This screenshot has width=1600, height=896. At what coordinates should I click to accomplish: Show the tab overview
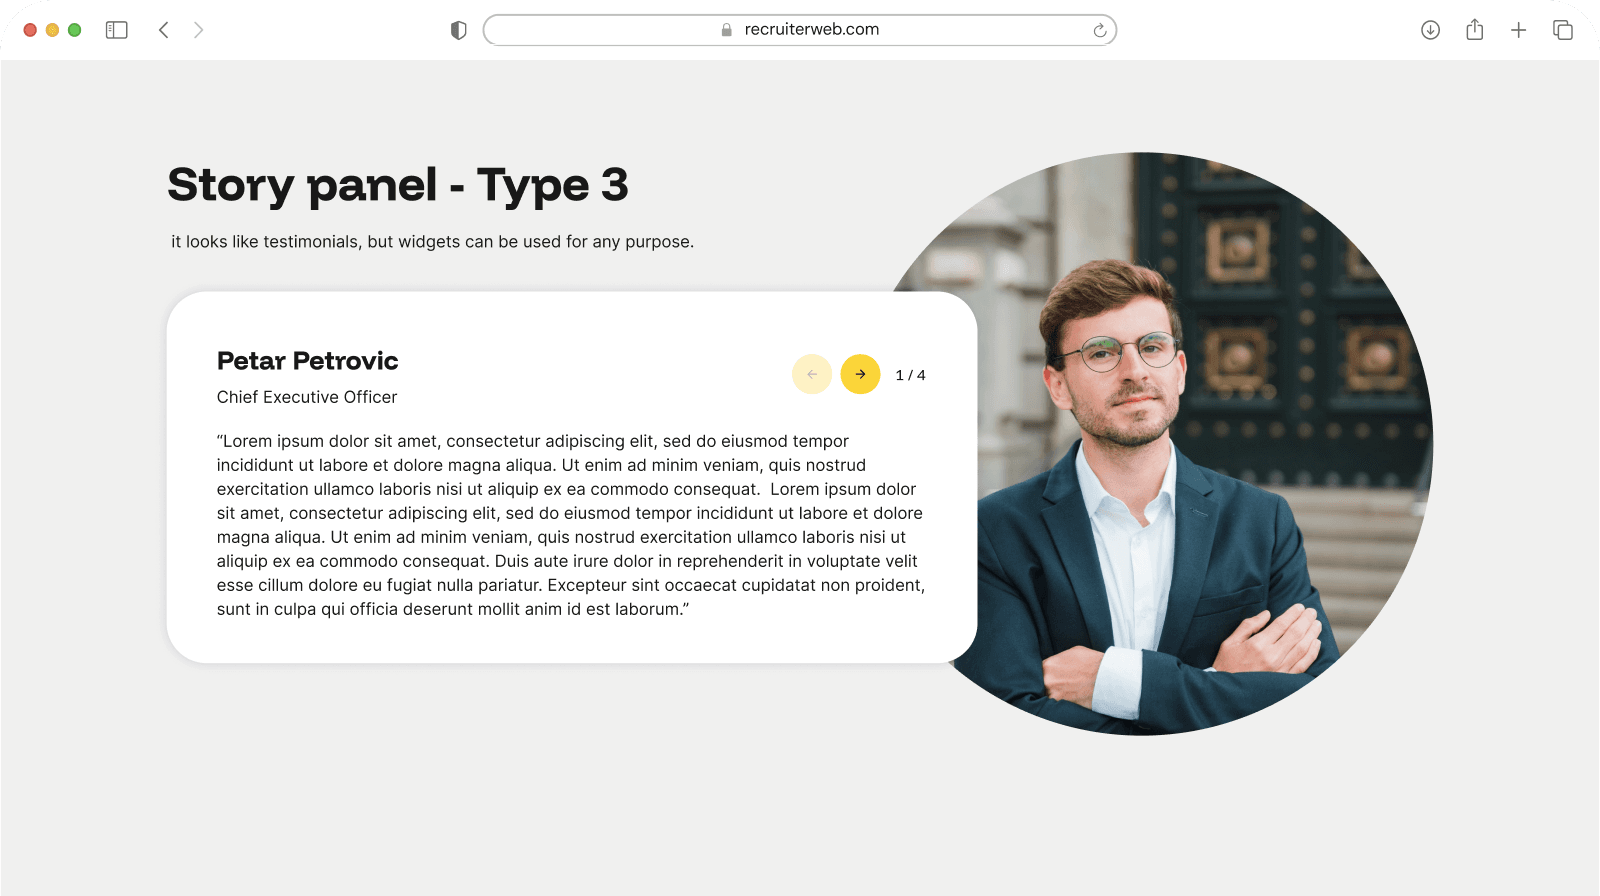click(1562, 30)
